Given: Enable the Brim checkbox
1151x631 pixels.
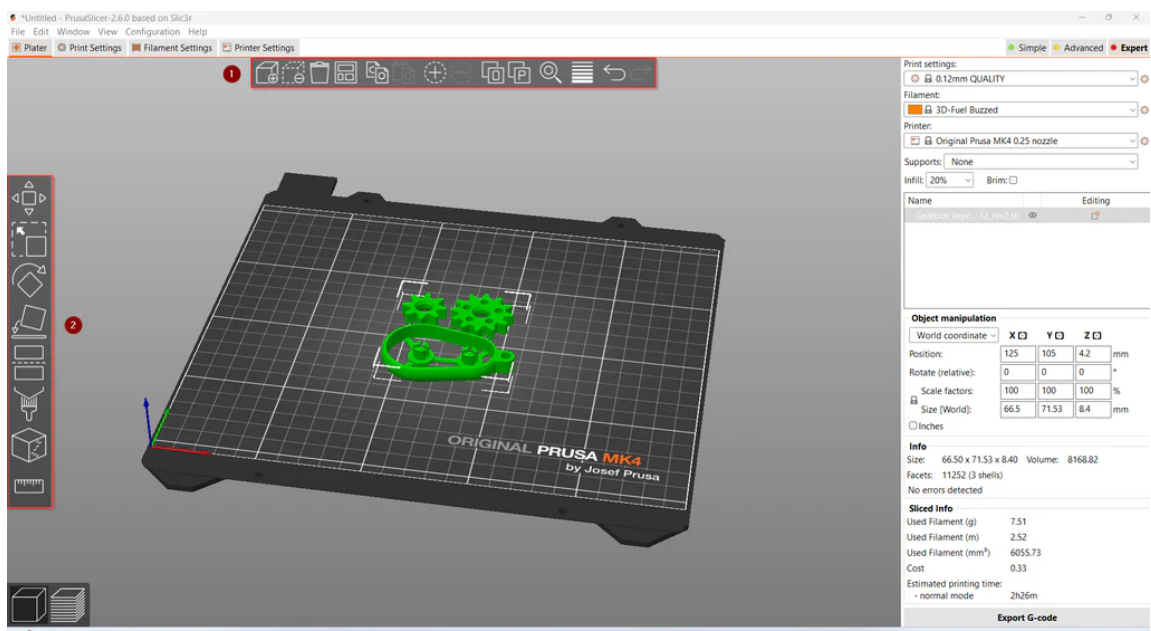Looking at the screenshot, I should [1013, 180].
